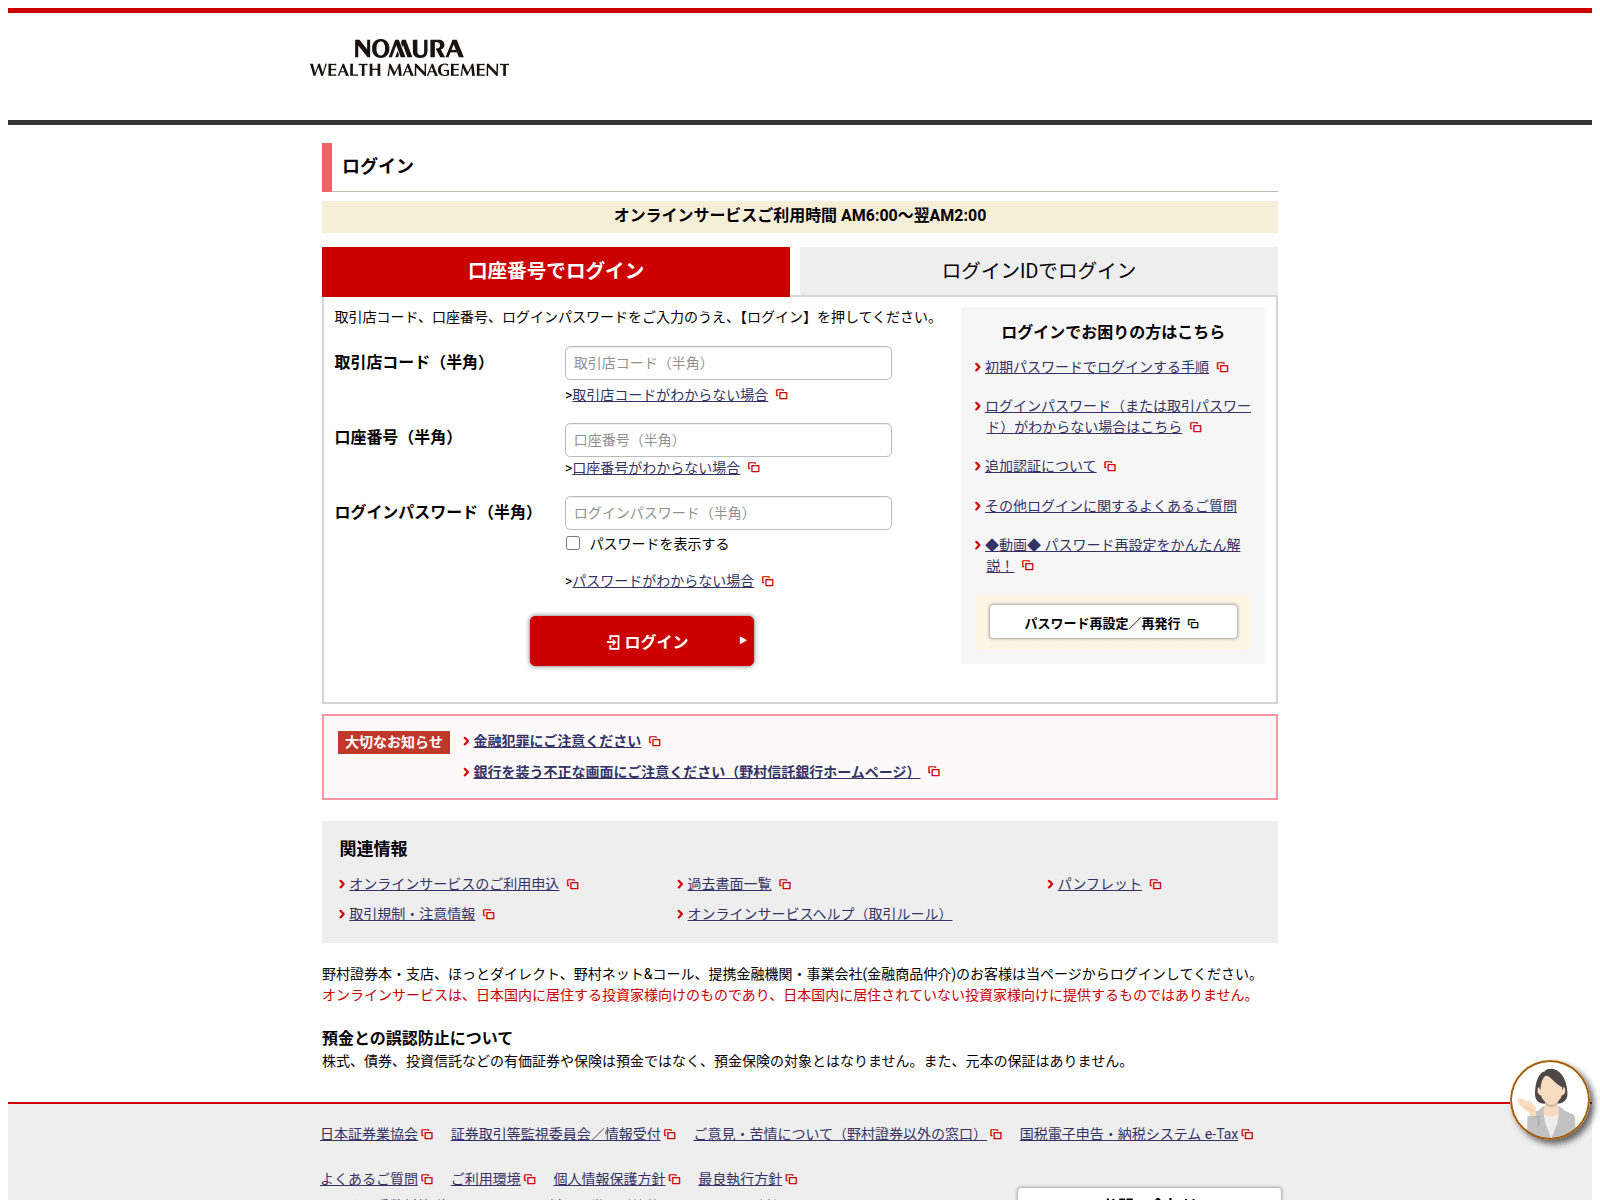Open 日本証券業協会 footer link
This screenshot has width=1600, height=1200.
click(369, 1134)
